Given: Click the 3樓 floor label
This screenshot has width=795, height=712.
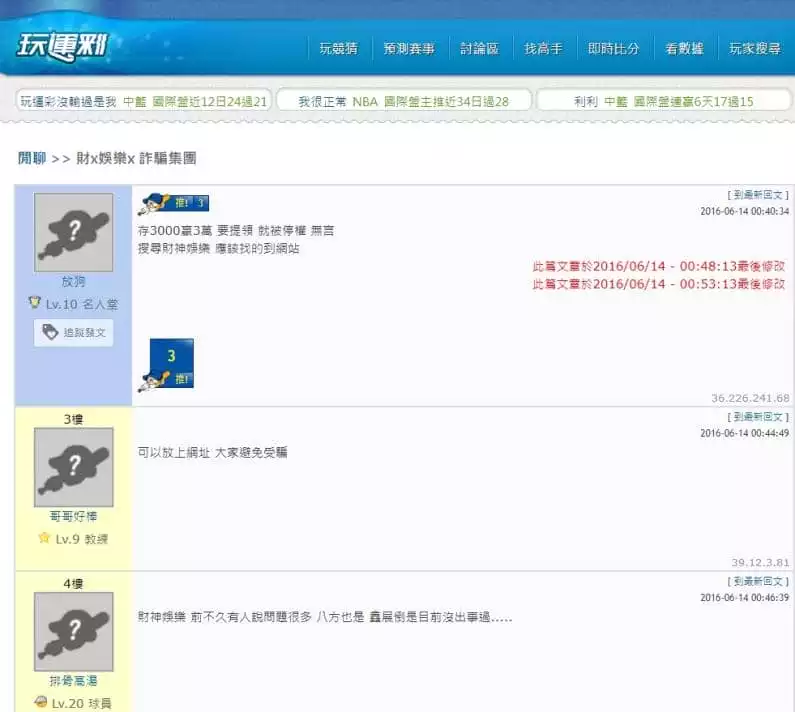Looking at the screenshot, I should 74,420.
